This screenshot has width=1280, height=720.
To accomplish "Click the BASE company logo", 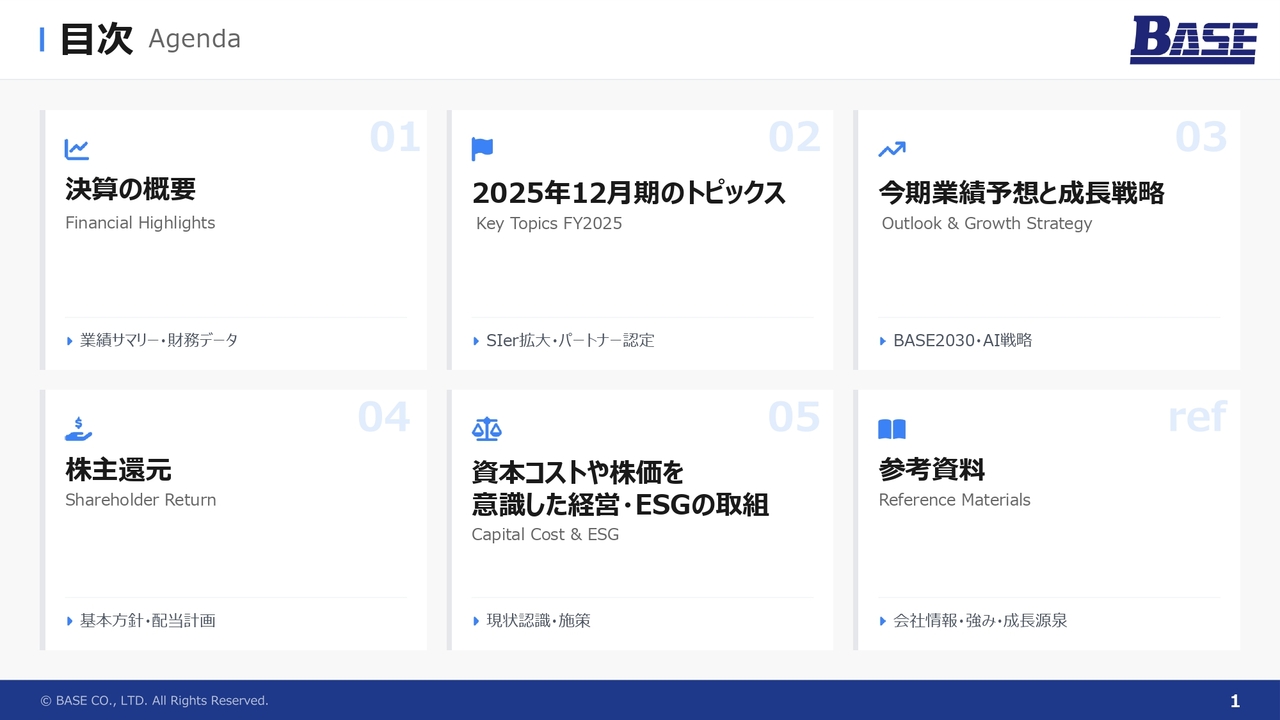I will tap(1194, 42).
